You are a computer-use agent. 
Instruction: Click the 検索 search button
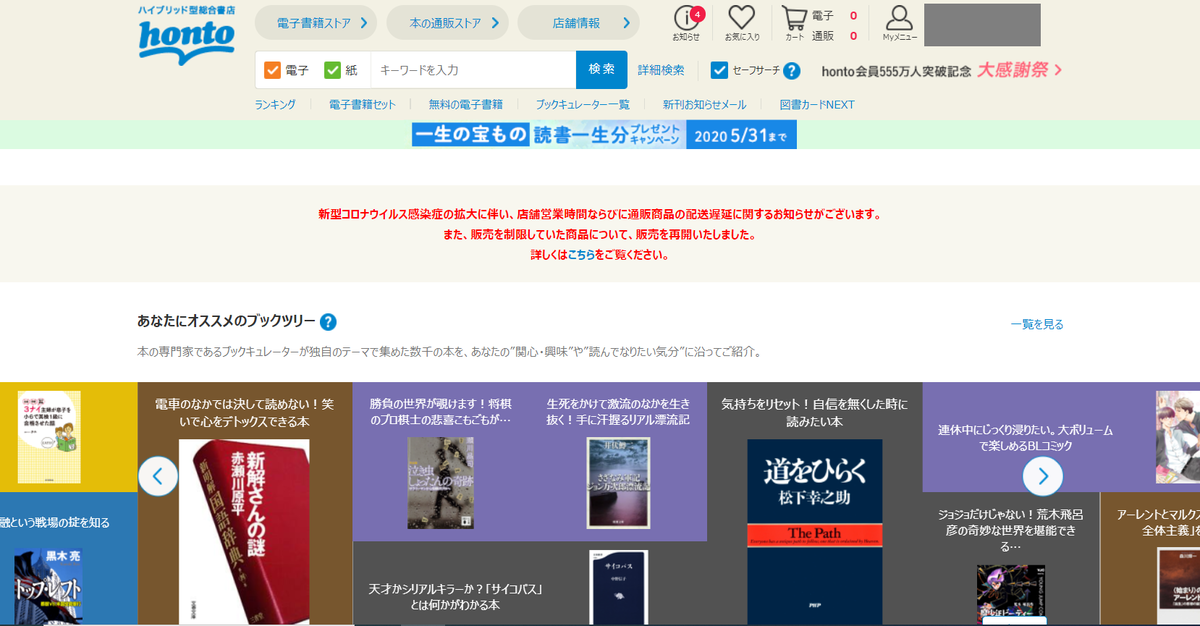pyautogui.click(x=602, y=70)
